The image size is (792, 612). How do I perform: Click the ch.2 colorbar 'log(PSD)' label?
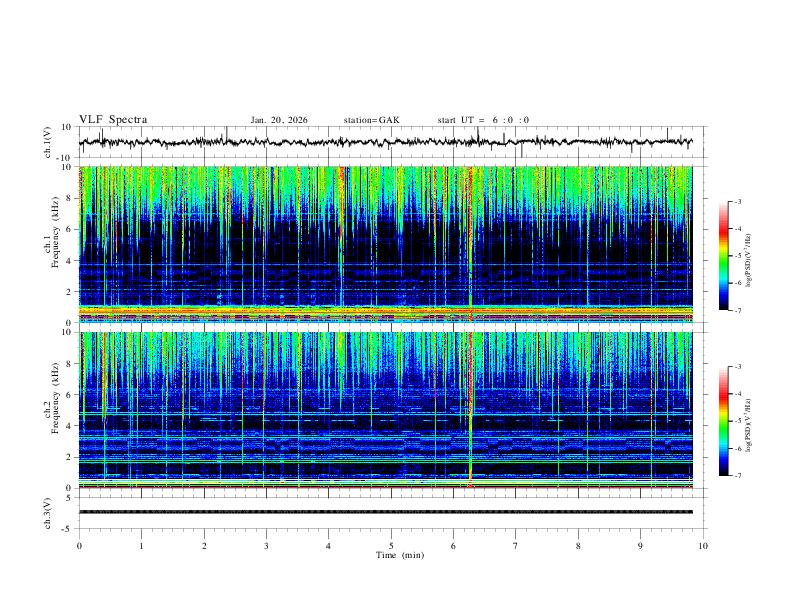749,425
